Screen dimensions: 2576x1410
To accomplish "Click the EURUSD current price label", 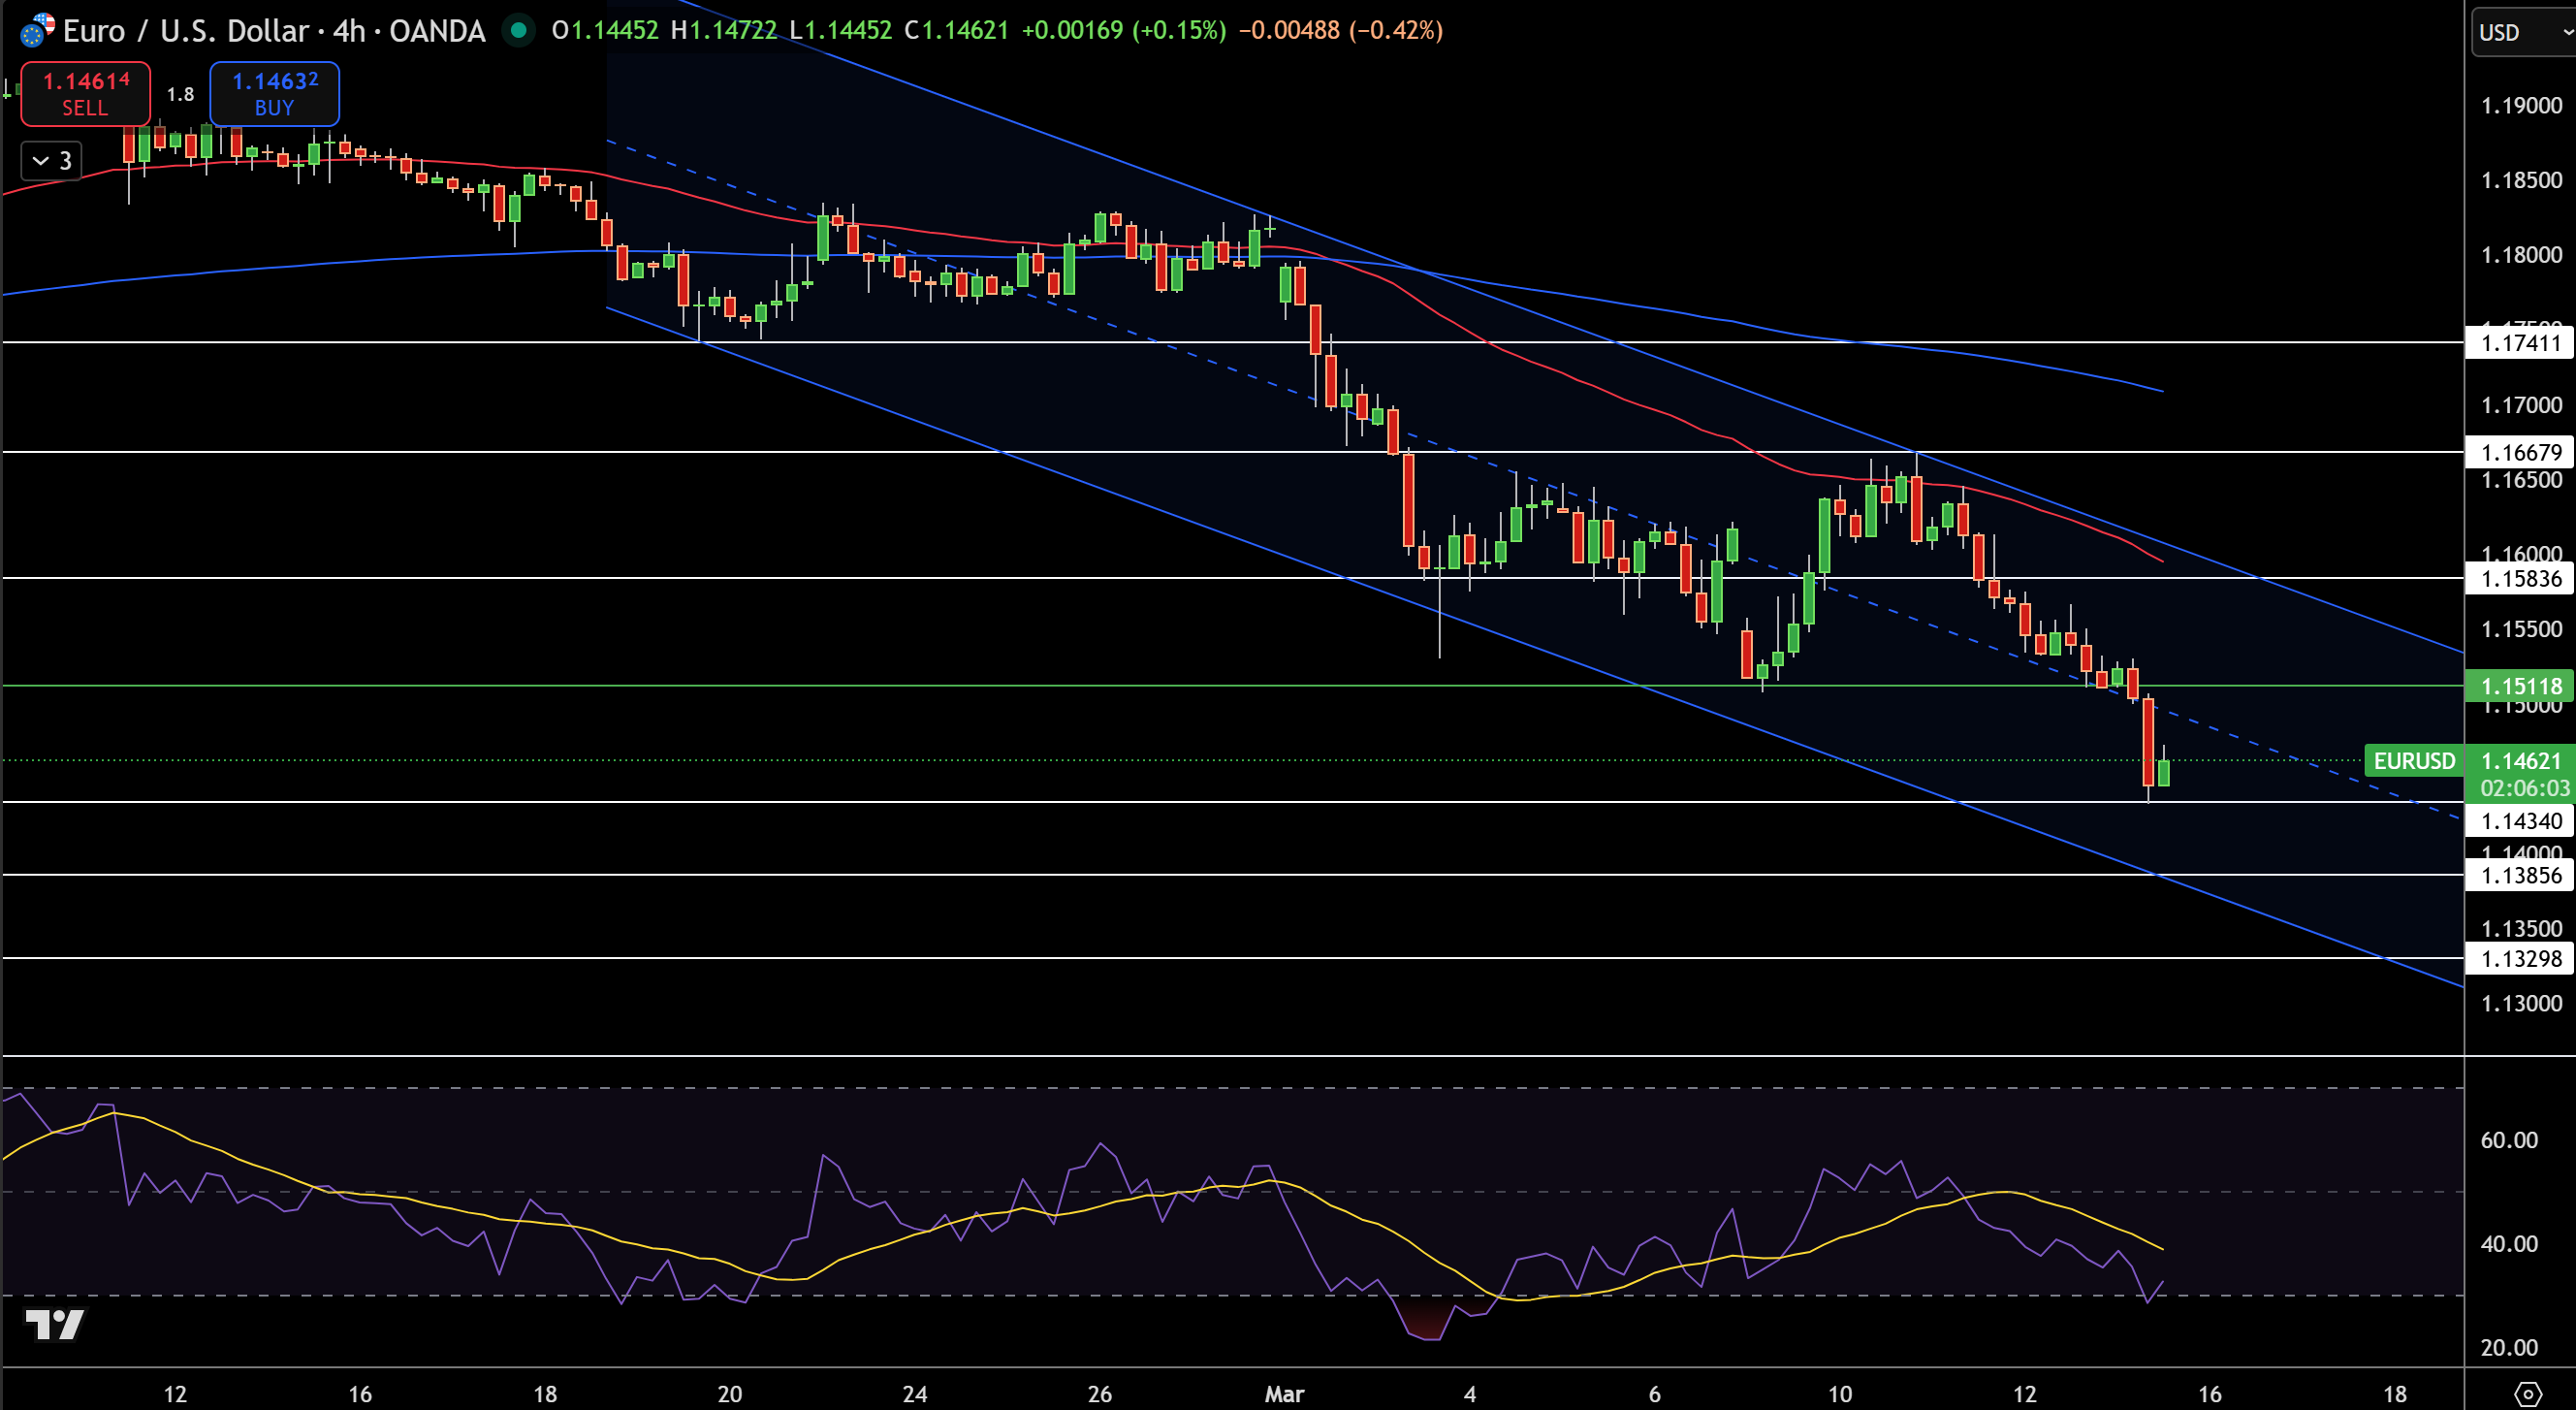I will (2414, 761).
